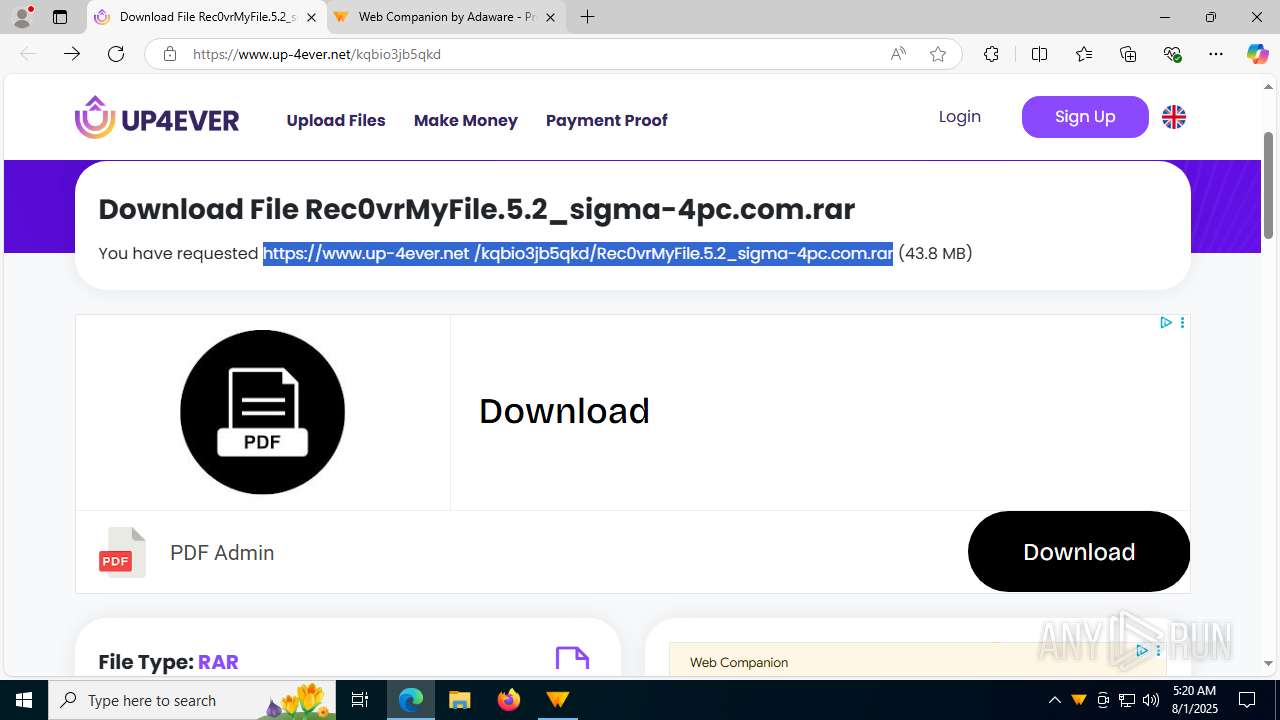Open Read aloud in address bar
The image size is (1280, 720).
tap(898, 54)
